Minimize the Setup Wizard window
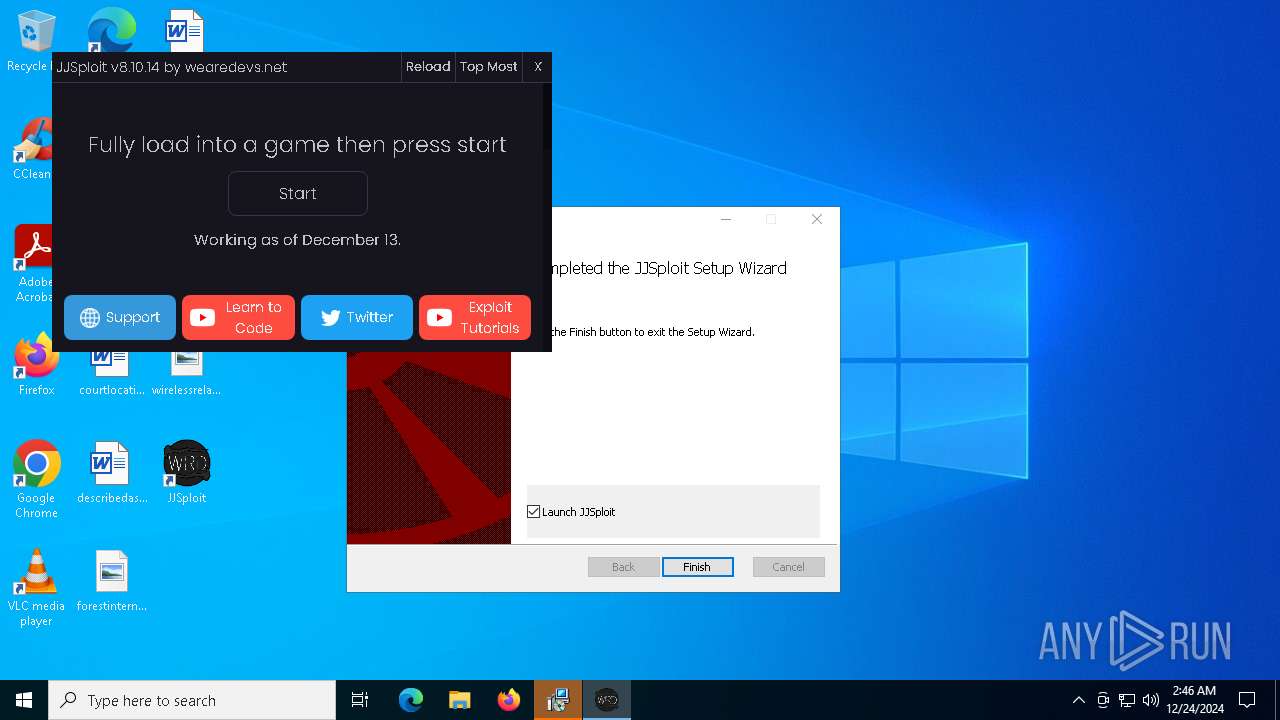1280x720 pixels. [726, 220]
